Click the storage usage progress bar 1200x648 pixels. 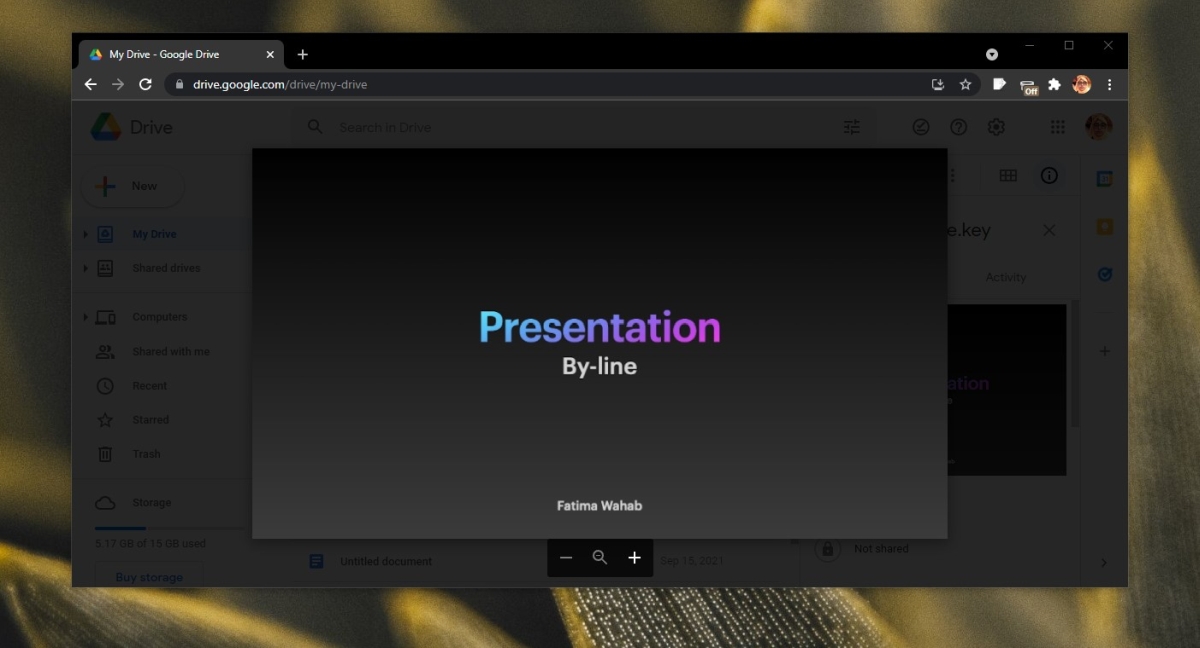[x=170, y=528]
